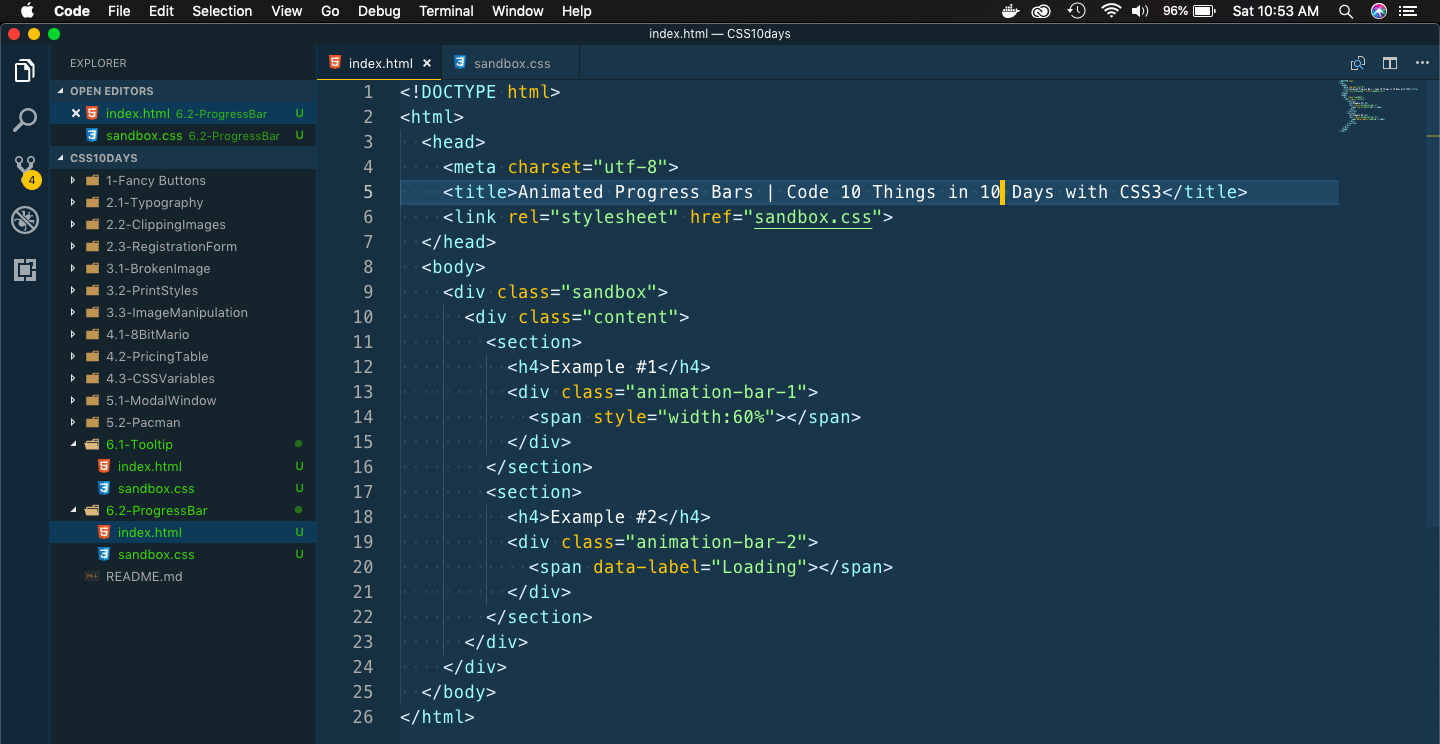1440x744 pixels.
Task: Open the Go menu
Action: (330, 11)
